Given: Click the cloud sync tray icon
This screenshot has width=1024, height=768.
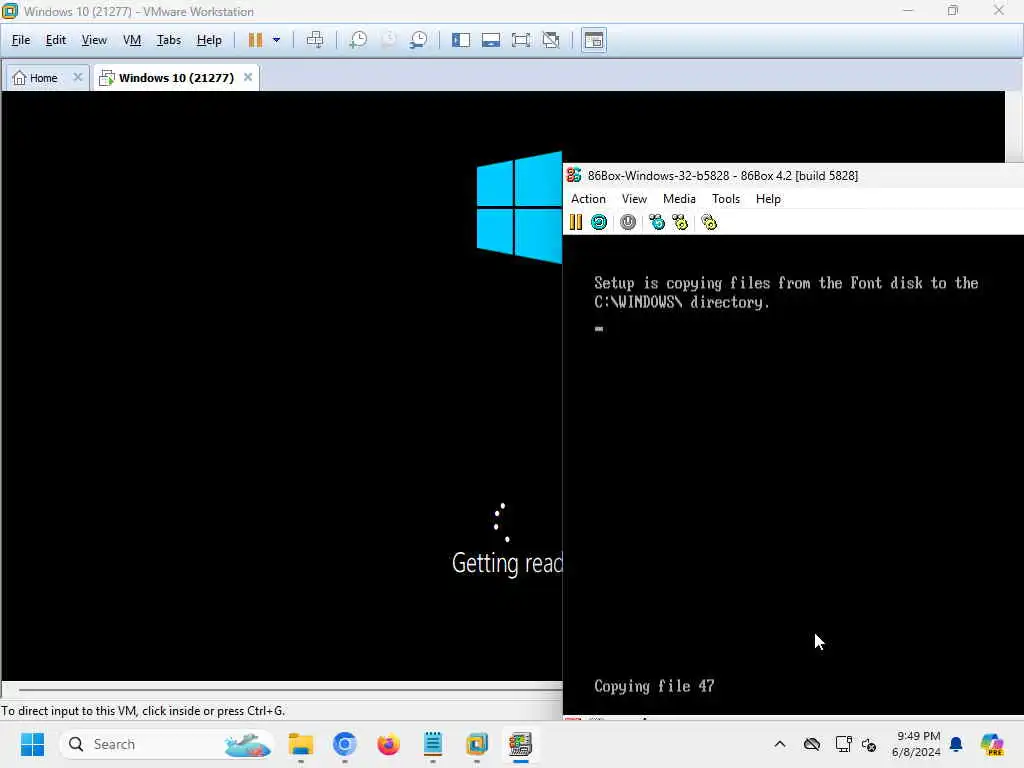Looking at the screenshot, I should coord(812,744).
